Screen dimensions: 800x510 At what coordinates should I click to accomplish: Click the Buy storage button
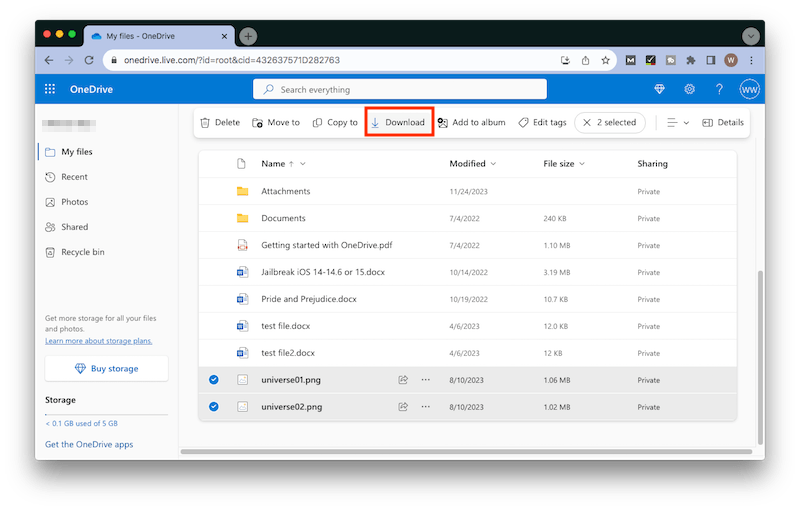click(106, 369)
